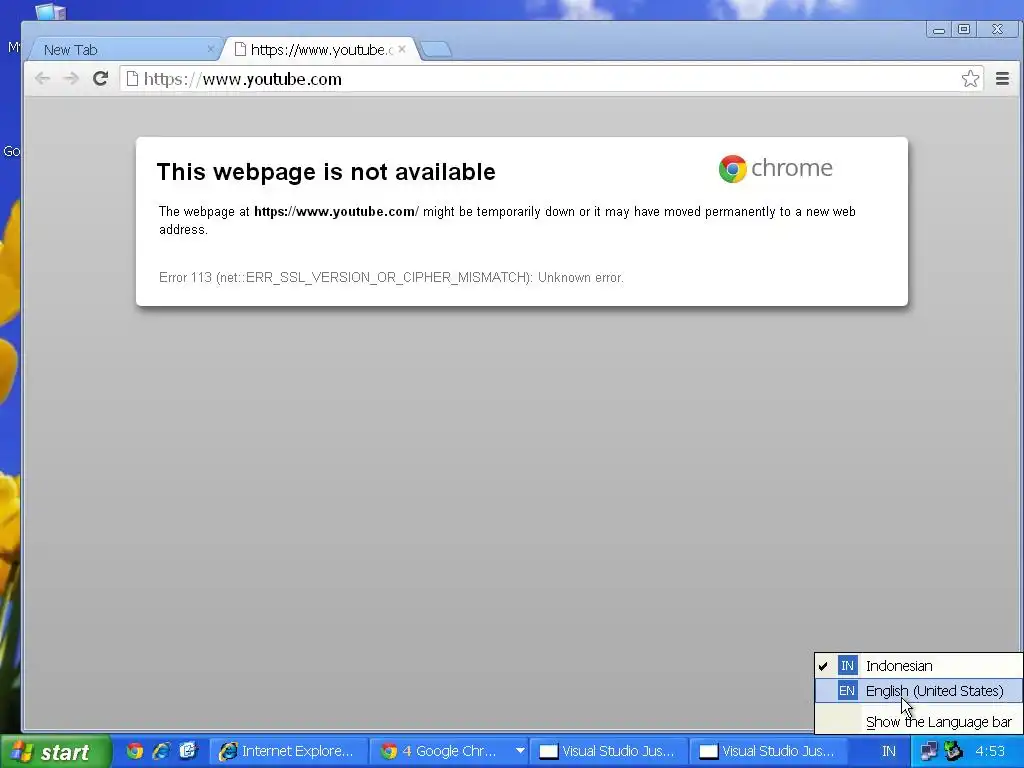Click the tray icon beside the clock
The height and width of the screenshot is (768, 1024).
pos(954,751)
